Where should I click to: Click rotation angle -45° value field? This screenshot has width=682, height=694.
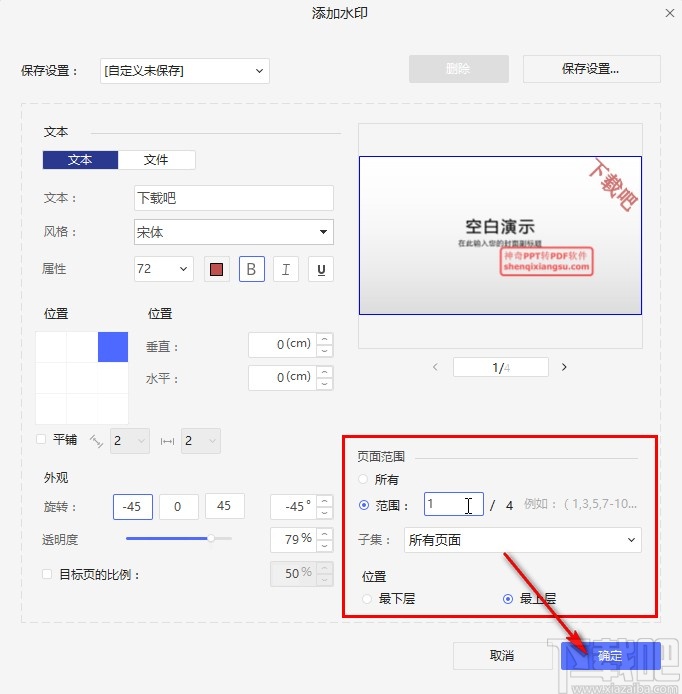coord(293,507)
